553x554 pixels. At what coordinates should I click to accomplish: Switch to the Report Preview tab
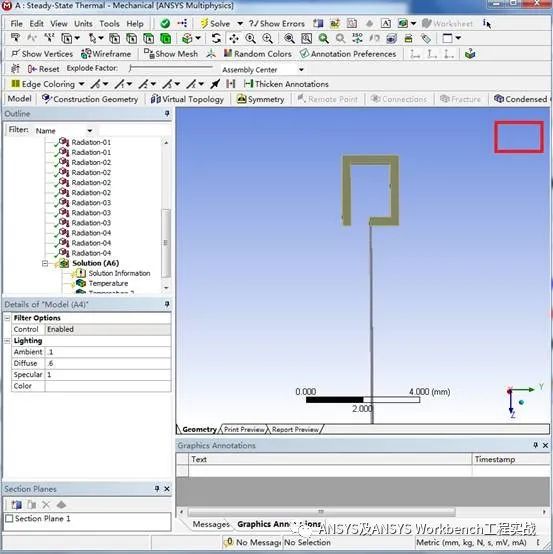[295, 429]
